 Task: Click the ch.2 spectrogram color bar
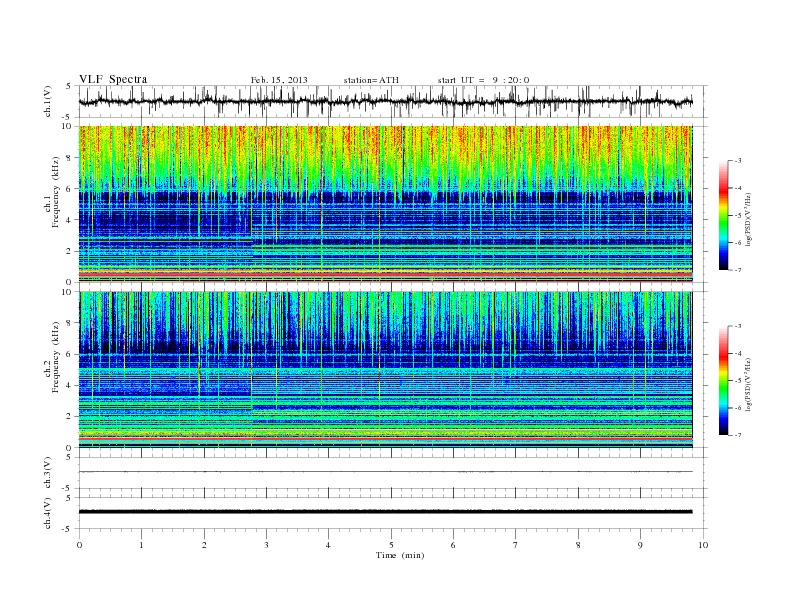(724, 380)
